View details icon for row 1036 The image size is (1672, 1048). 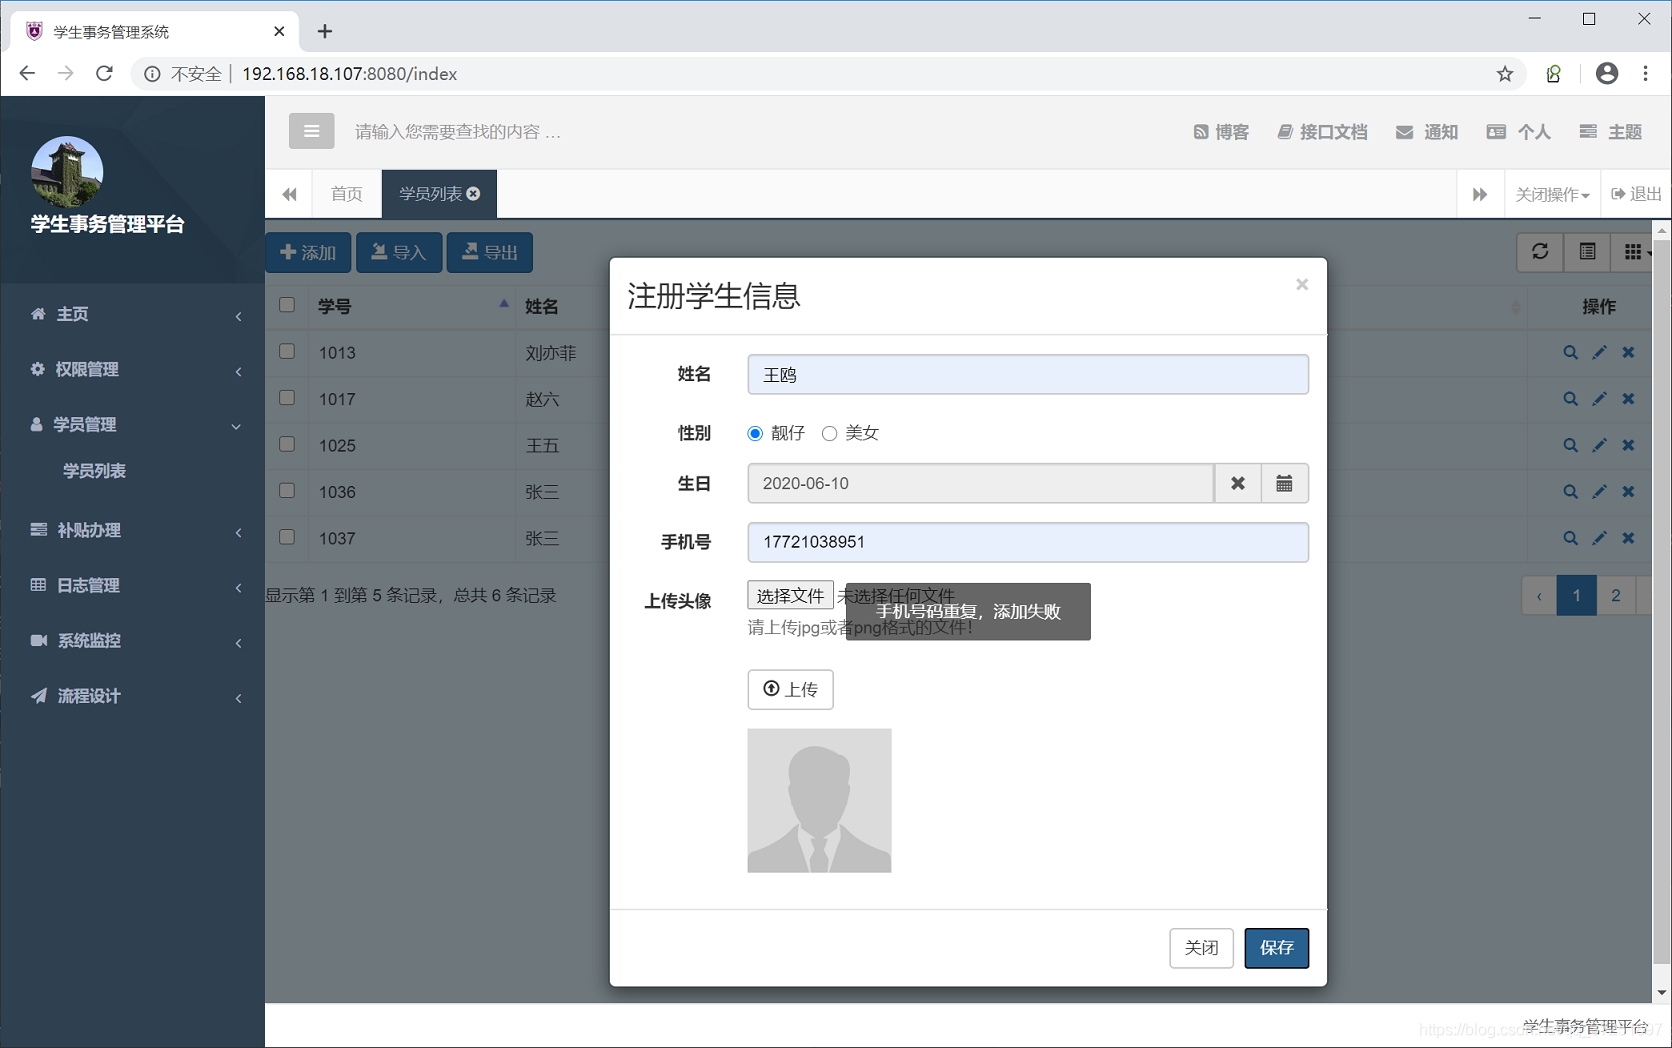pyautogui.click(x=1570, y=491)
